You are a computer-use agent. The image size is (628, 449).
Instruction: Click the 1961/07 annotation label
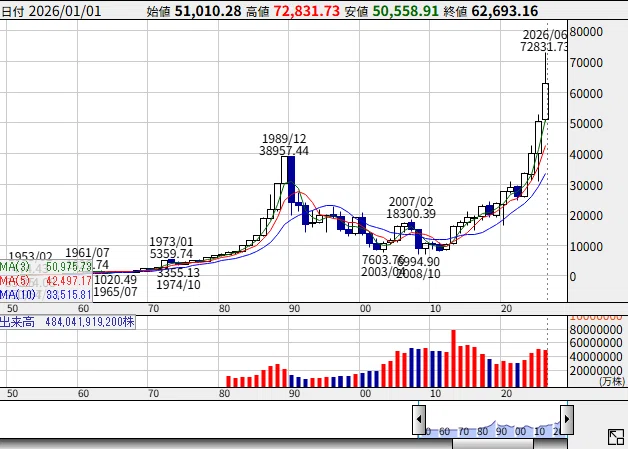click(87, 253)
